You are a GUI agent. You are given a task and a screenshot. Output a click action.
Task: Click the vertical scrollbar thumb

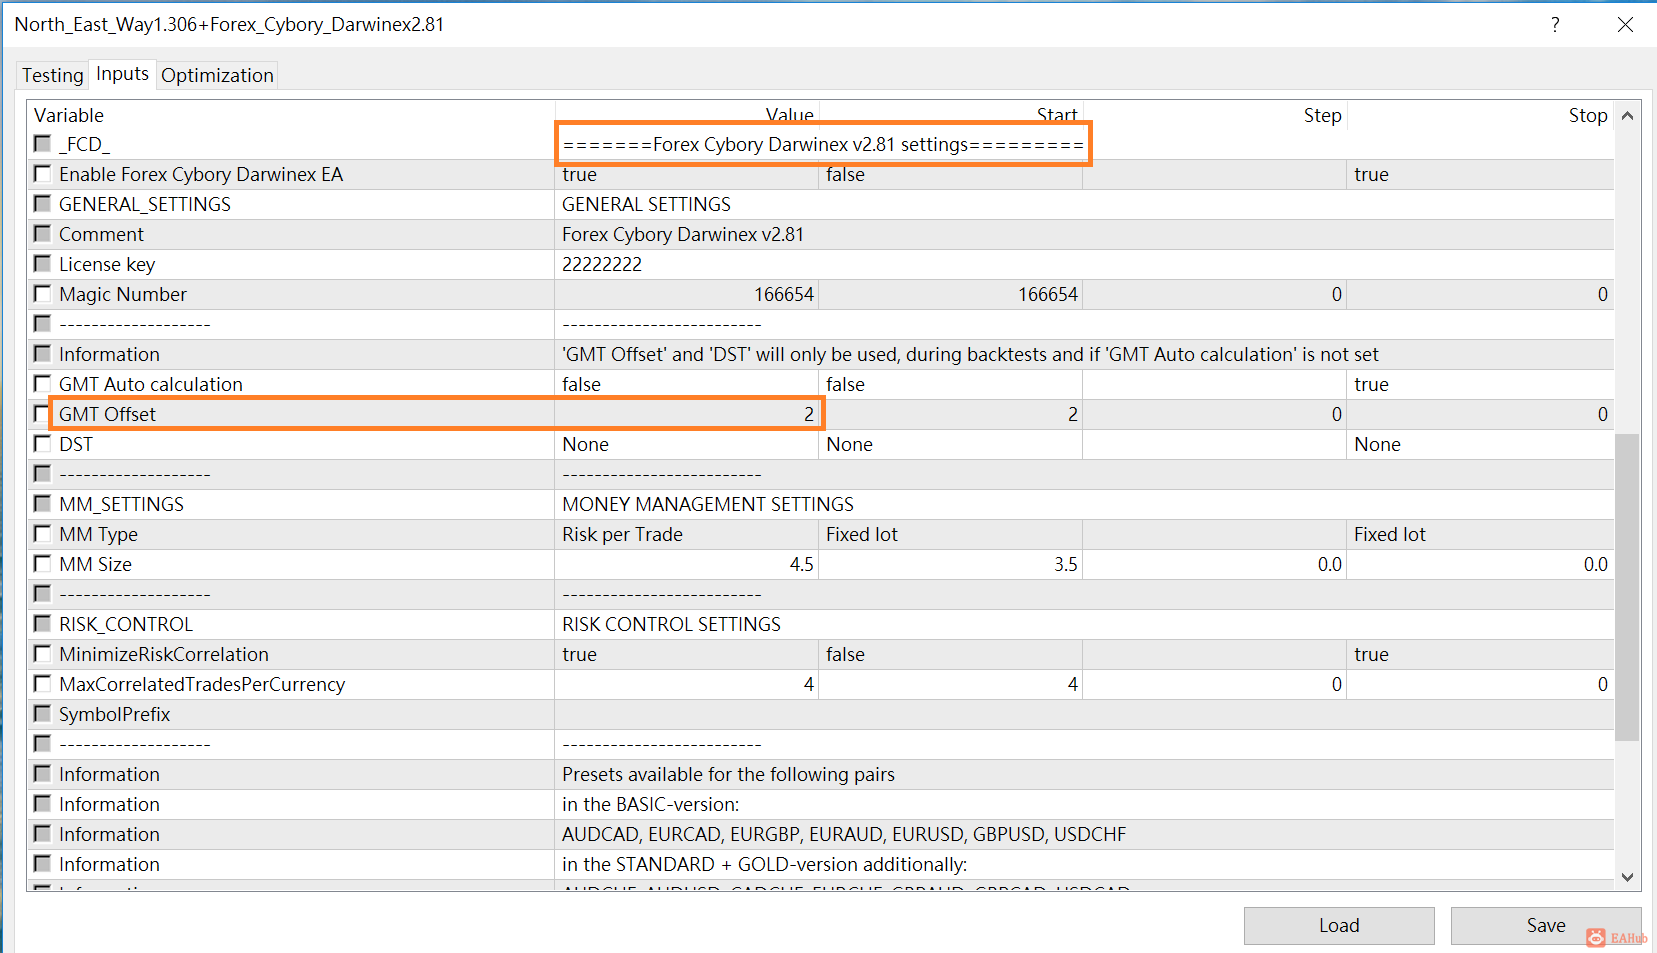(1627, 587)
